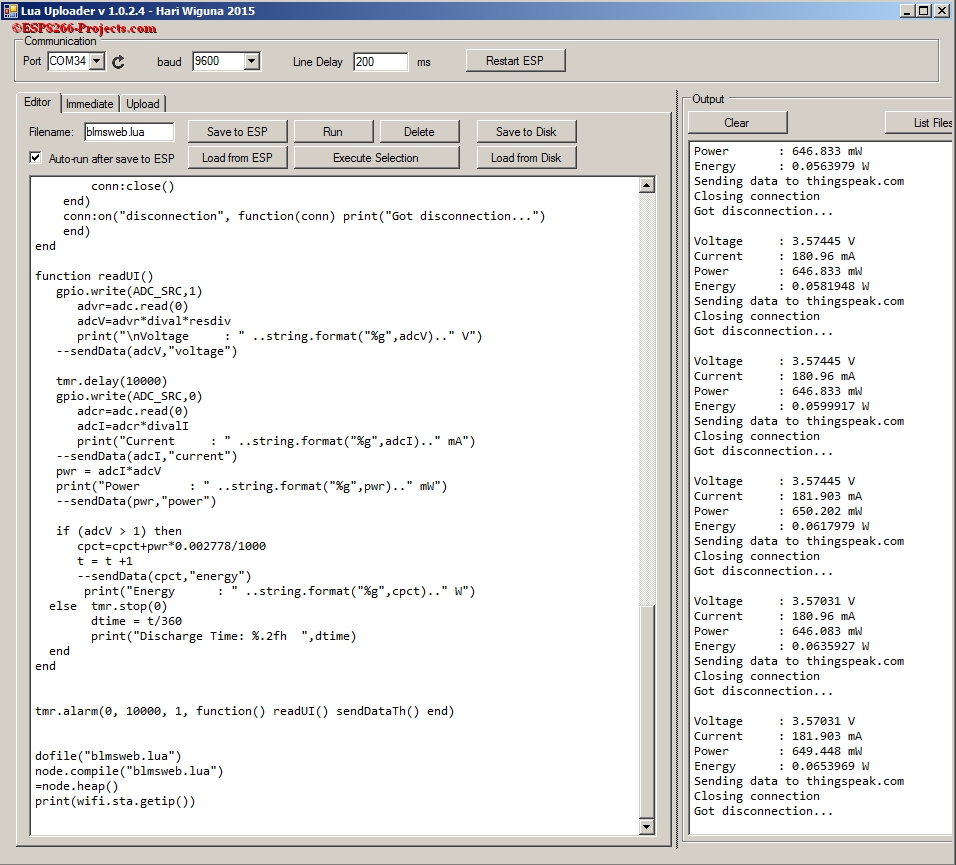The image size is (956, 865).
Task: Click the 'print(wifi.sta.getip())' line
Action: pos(115,801)
